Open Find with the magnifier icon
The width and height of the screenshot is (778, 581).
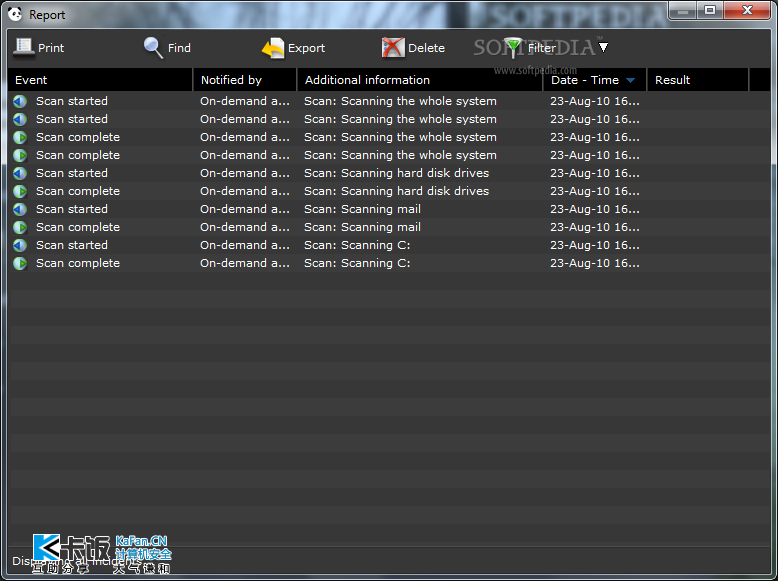[153, 48]
